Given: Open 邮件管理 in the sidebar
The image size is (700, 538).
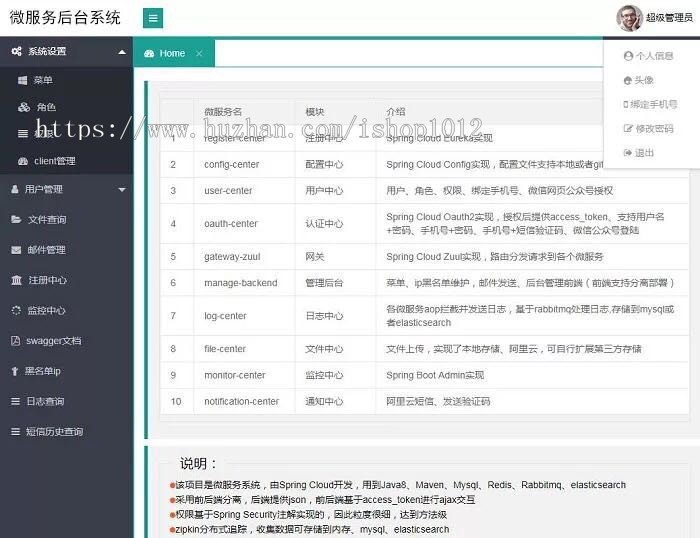Looking at the screenshot, I should (x=46, y=250).
